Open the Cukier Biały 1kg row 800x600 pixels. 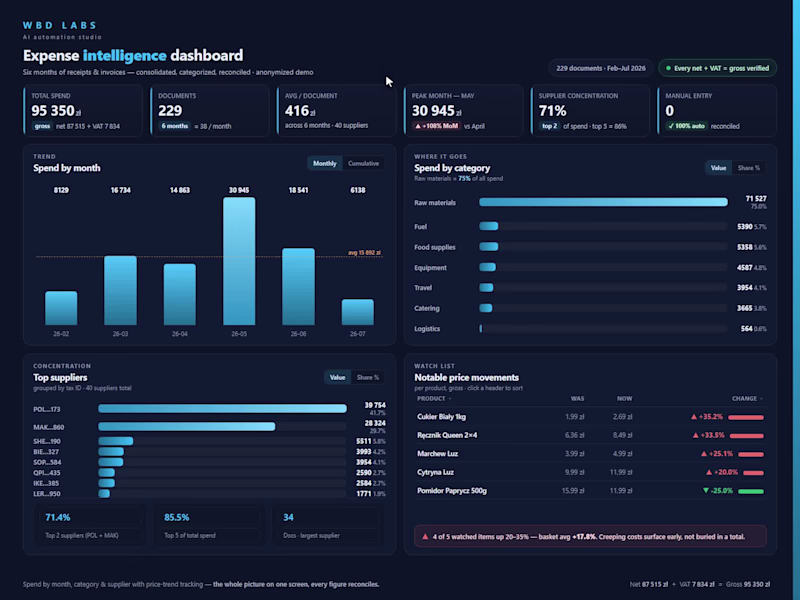click(x=590, y=417)
